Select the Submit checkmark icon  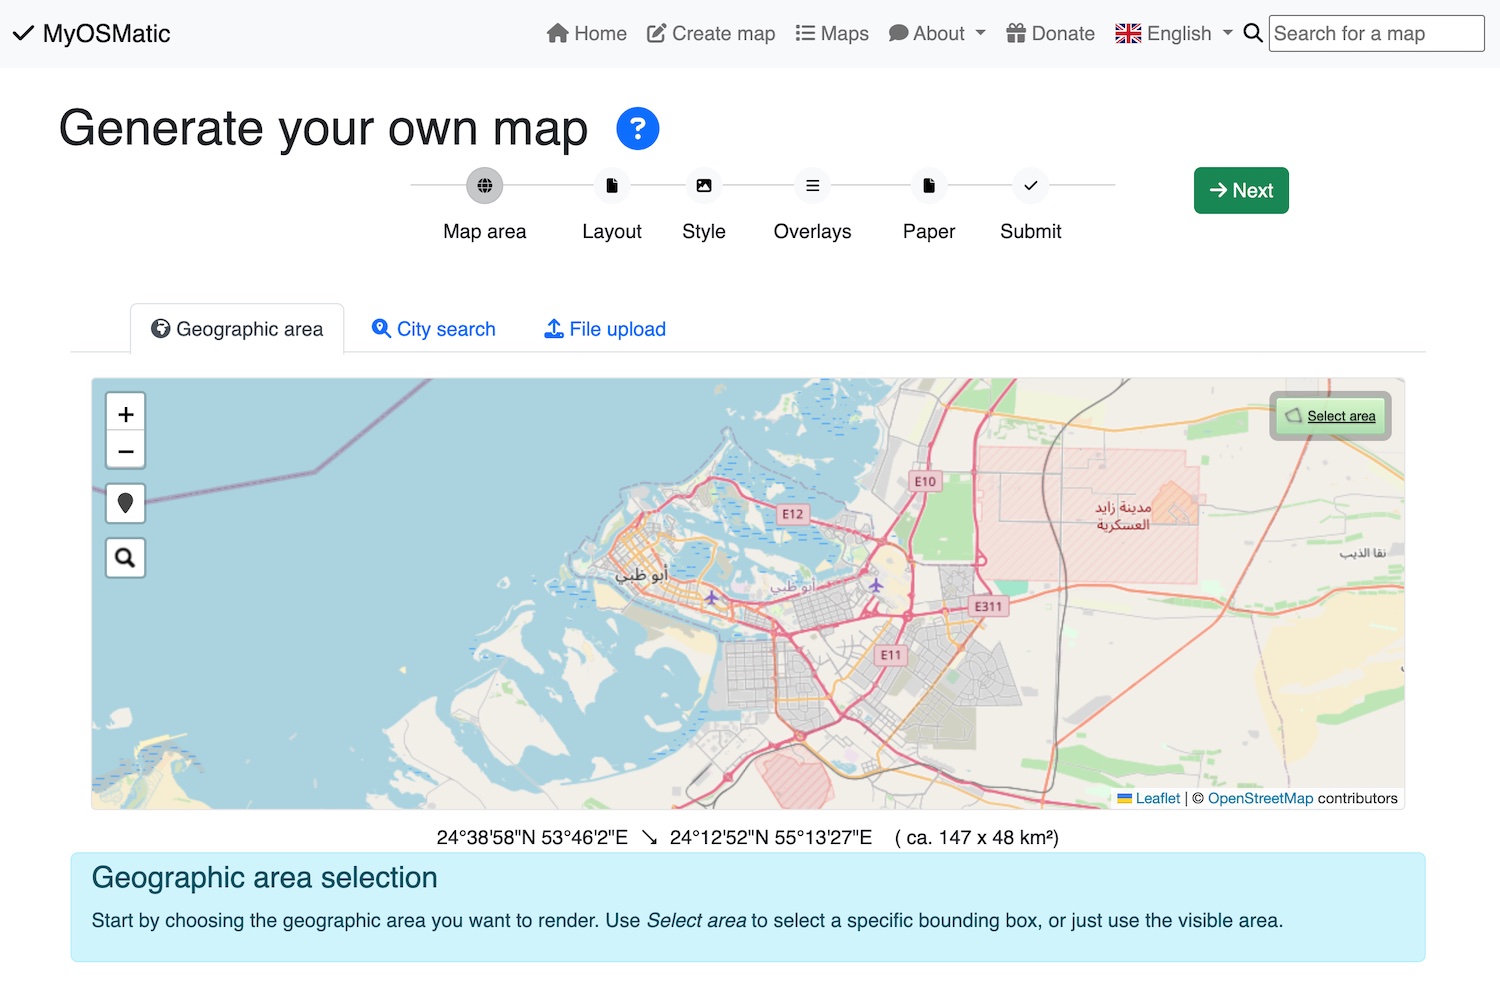(1030, 185)
